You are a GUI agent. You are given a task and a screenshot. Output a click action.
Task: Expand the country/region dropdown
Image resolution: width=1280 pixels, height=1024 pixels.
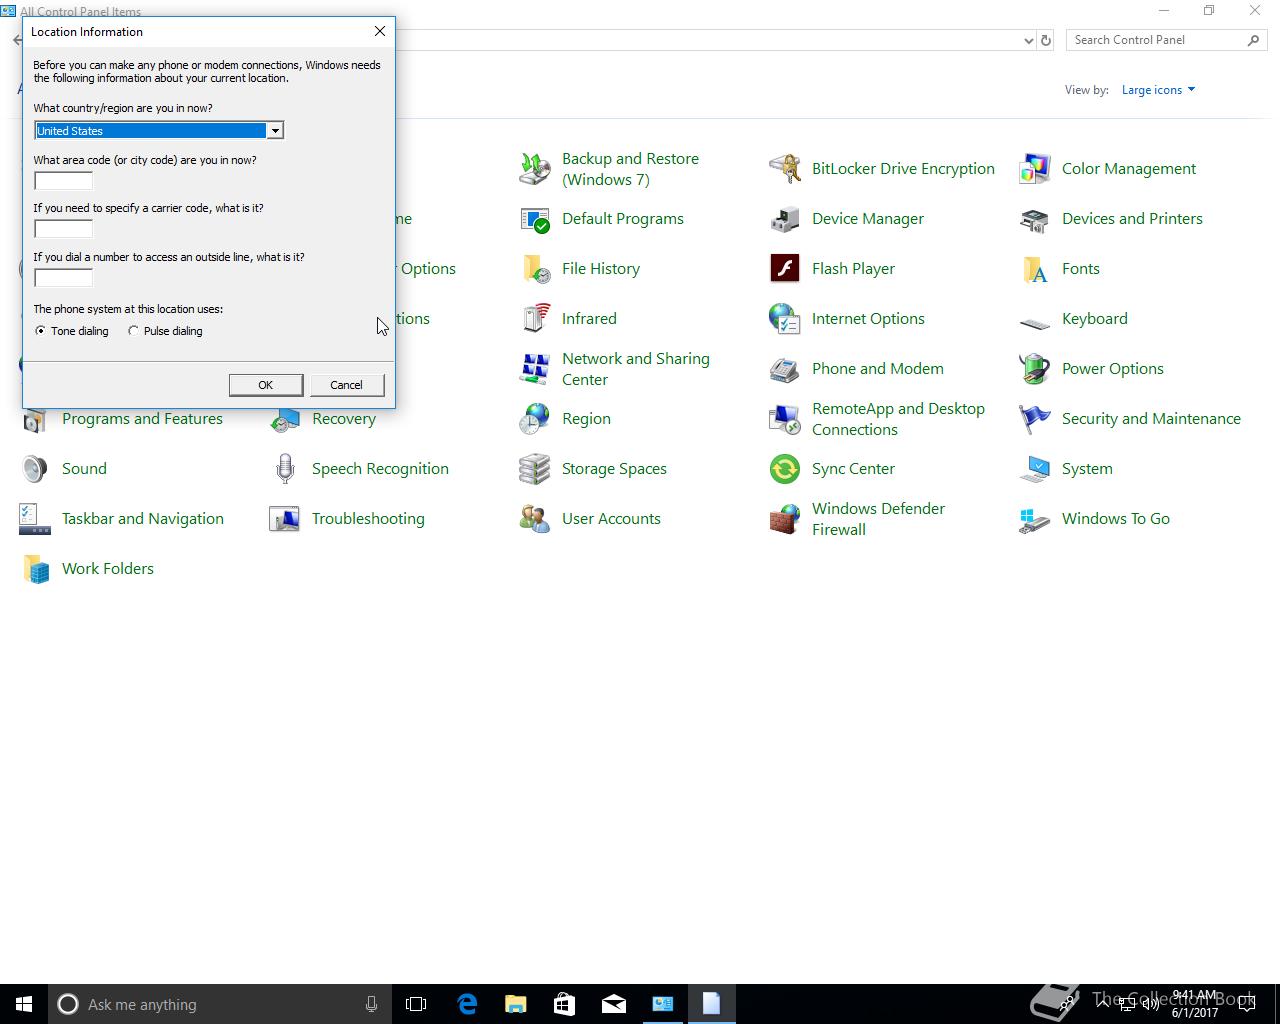pyautogui.click(x=274, y=131)
